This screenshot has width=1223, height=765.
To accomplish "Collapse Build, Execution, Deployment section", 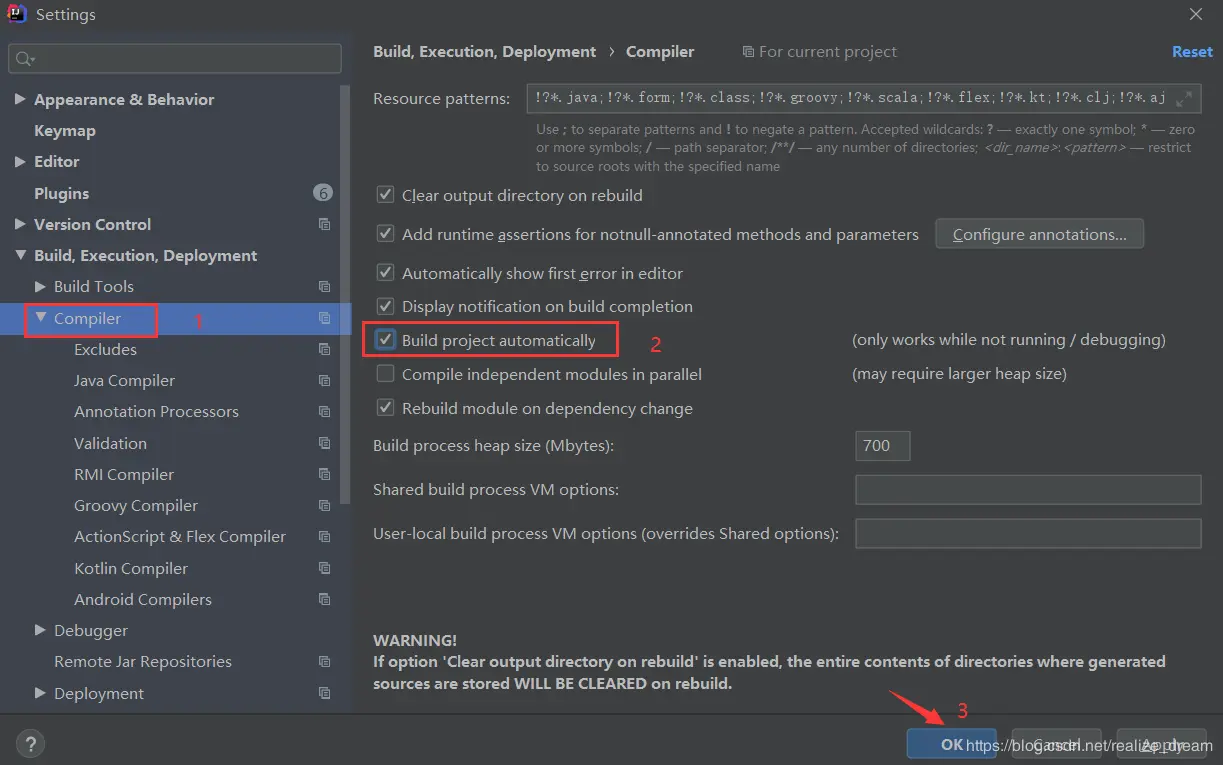I will [x=20, y=255].
